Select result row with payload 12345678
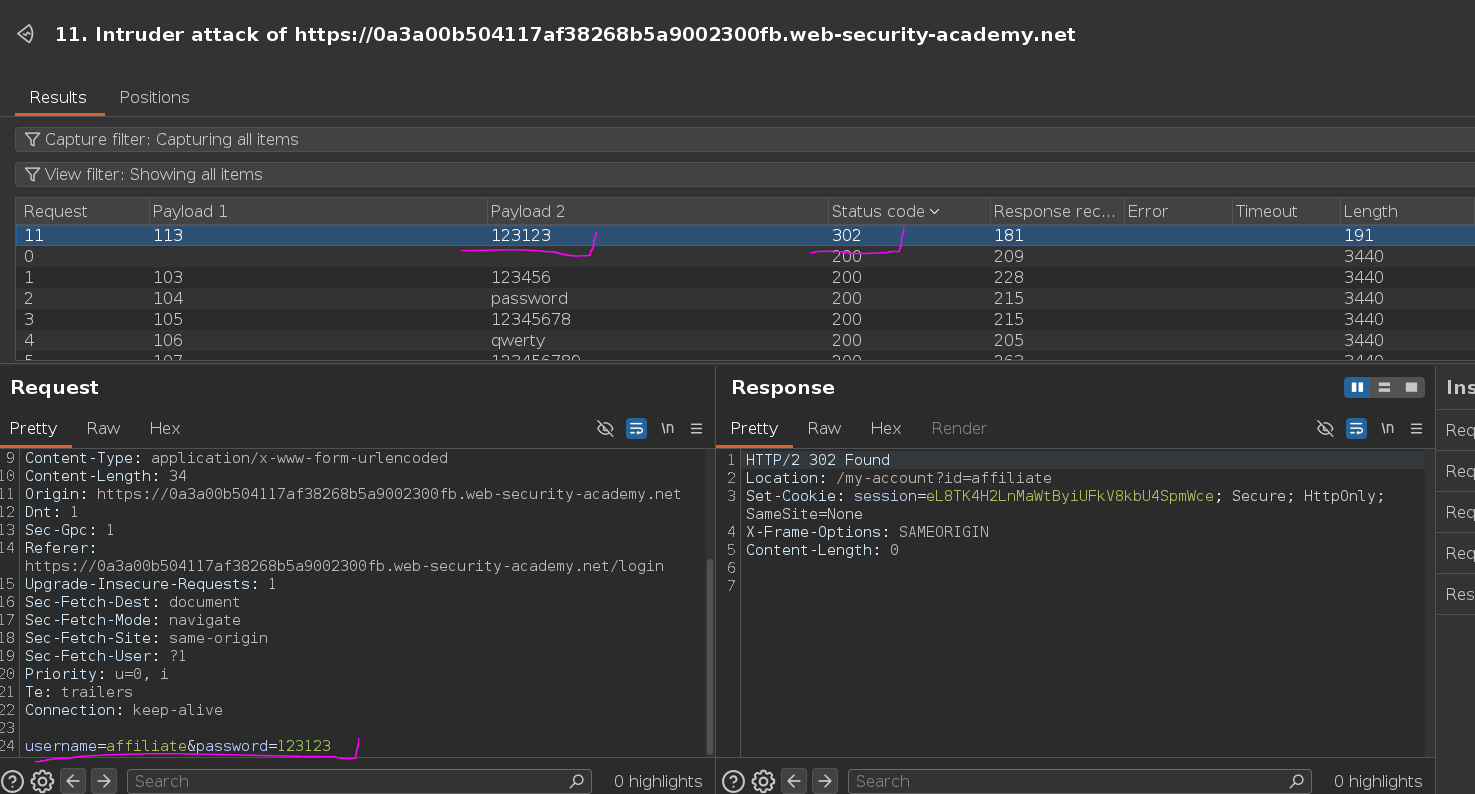 pos(745,319)
